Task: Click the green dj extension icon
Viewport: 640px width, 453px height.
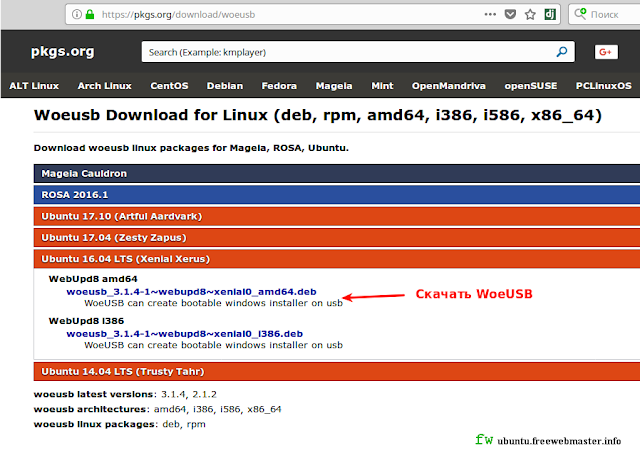Action: (x=550, y=14)
